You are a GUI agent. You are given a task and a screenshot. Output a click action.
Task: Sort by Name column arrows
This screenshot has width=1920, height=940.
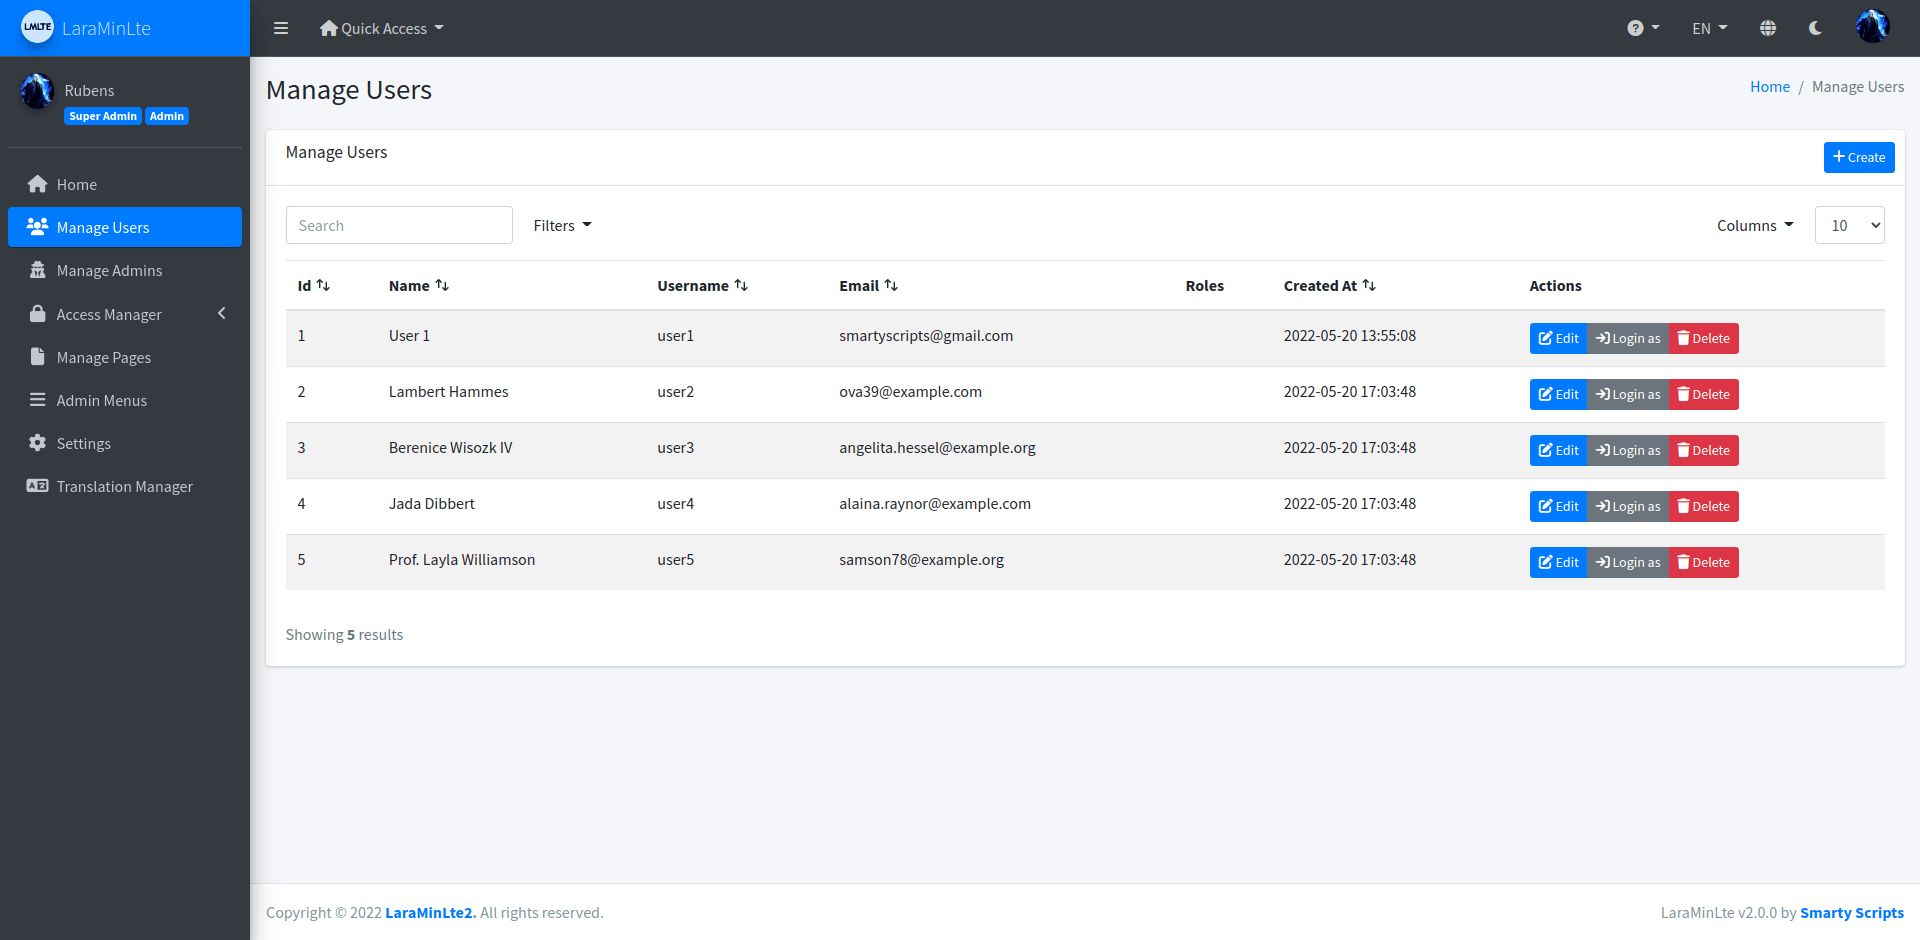point(442,285)
